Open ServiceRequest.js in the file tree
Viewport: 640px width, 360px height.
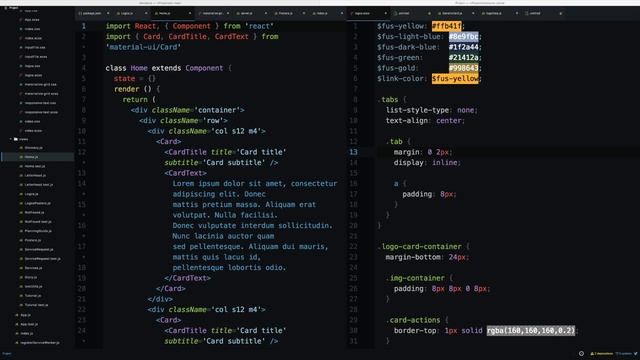pyautogui.click(x=39, y=249)
